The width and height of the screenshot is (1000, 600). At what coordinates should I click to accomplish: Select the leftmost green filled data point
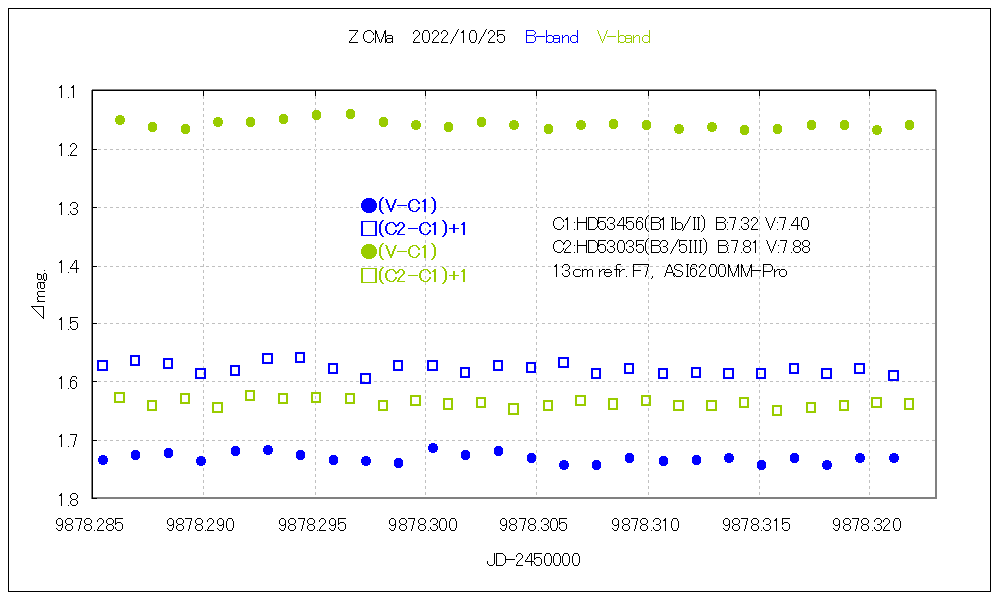point(120,120)
